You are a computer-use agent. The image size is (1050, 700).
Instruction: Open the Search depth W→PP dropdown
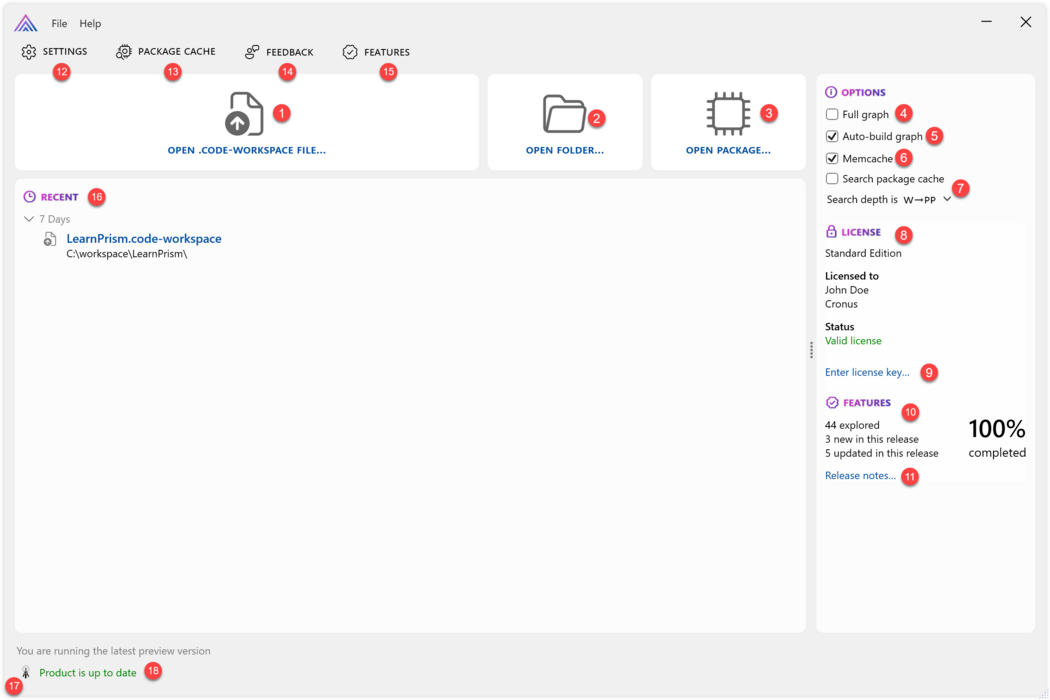(x=927, y=200)
